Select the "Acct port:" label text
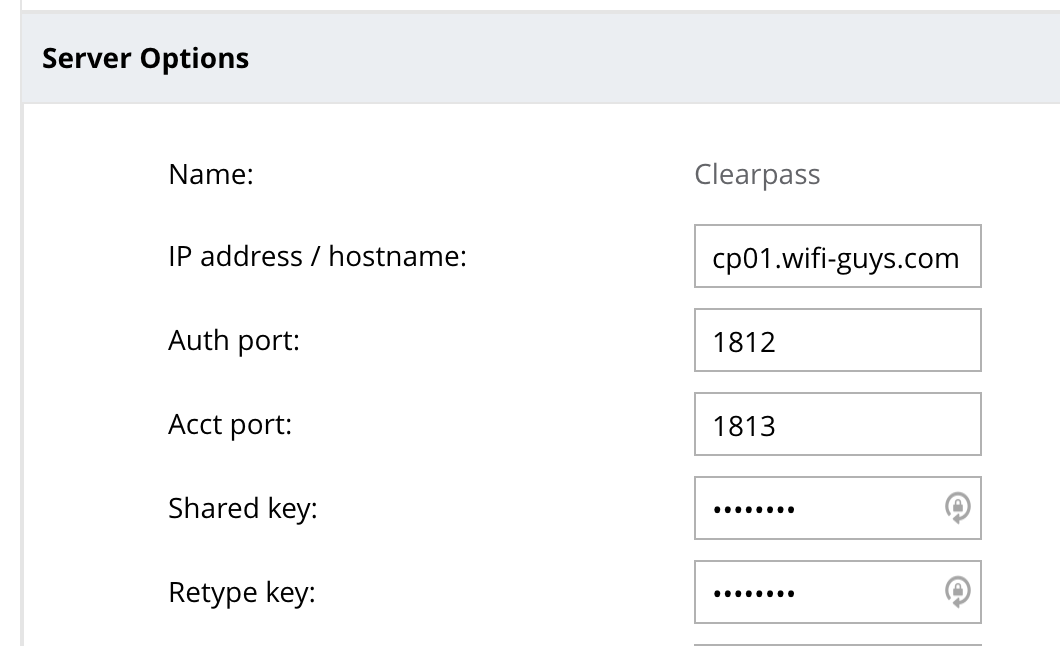This screenshot has width=1060, height=646. (x=230, y=425)
